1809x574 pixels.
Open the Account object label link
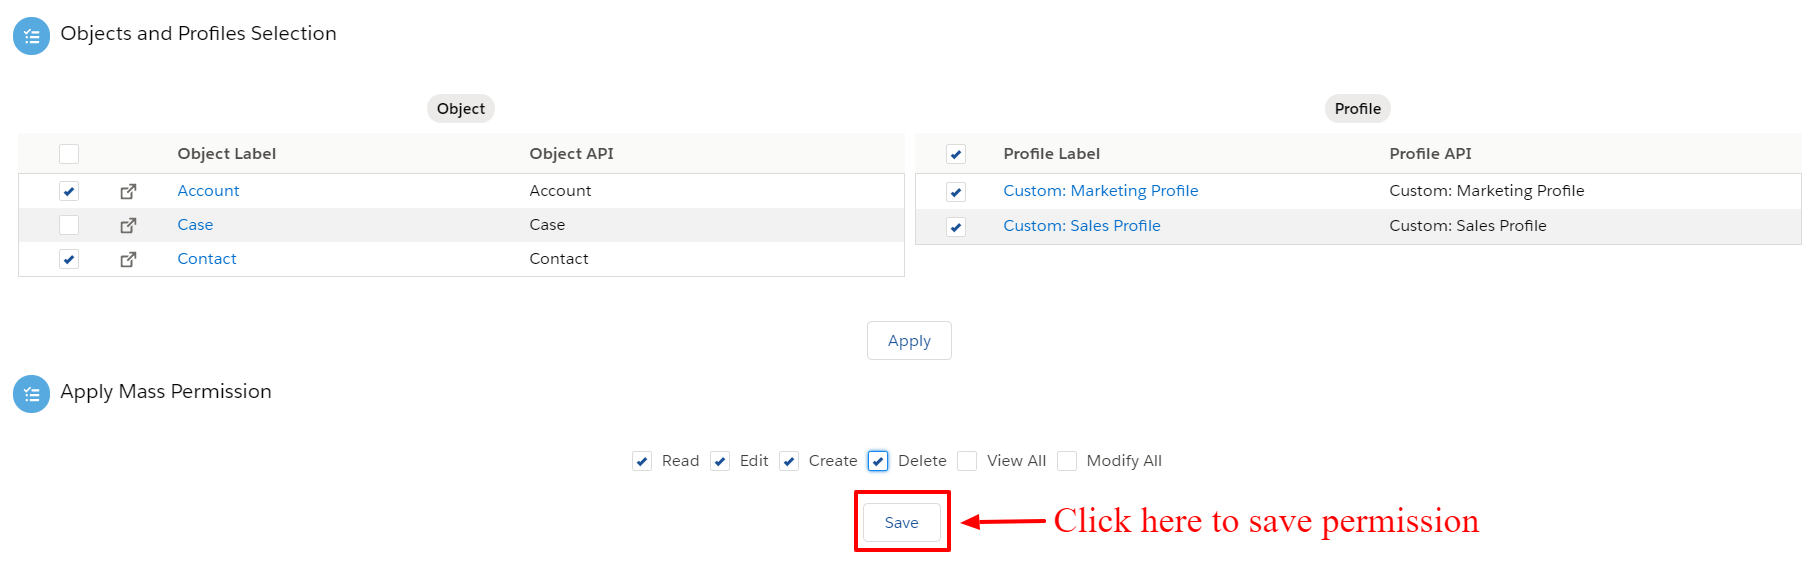pos(208,191)
